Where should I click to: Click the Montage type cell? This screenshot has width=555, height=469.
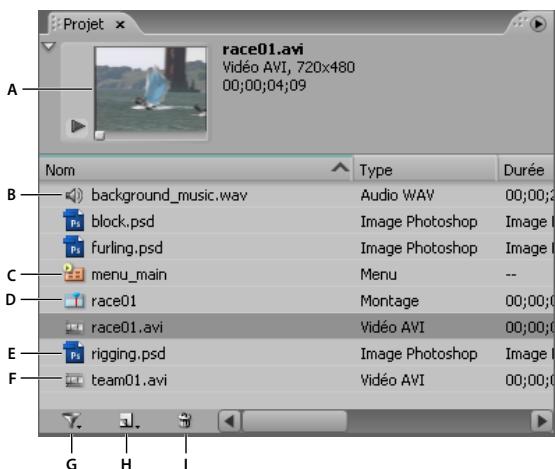pos(389,301)
